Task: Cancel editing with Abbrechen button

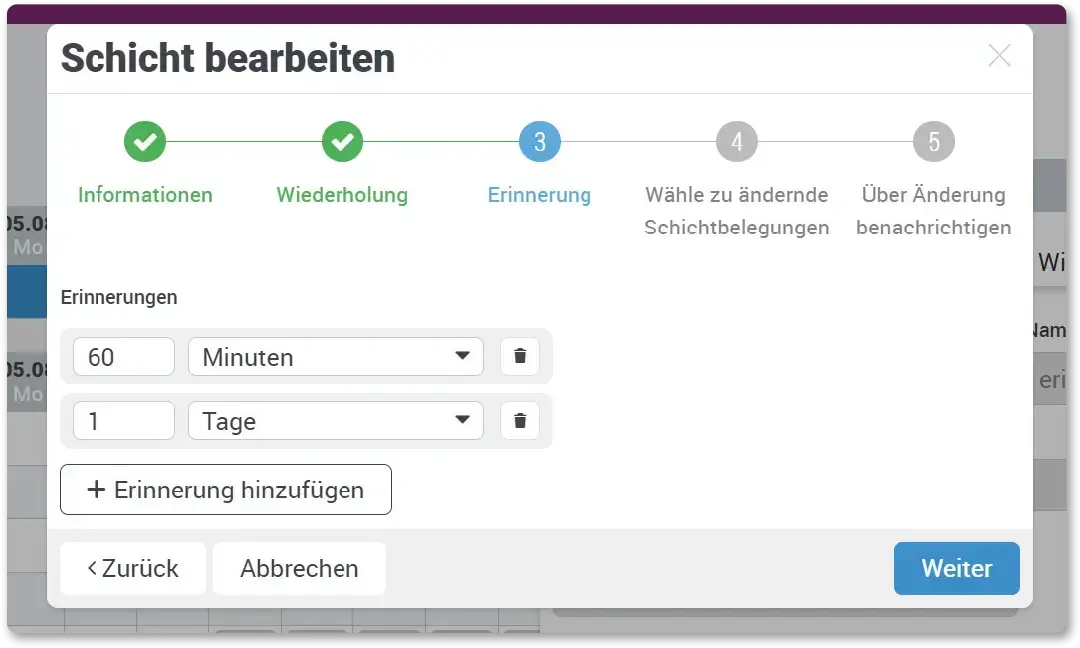Action: pyautogui.click(x=299, y=569)
